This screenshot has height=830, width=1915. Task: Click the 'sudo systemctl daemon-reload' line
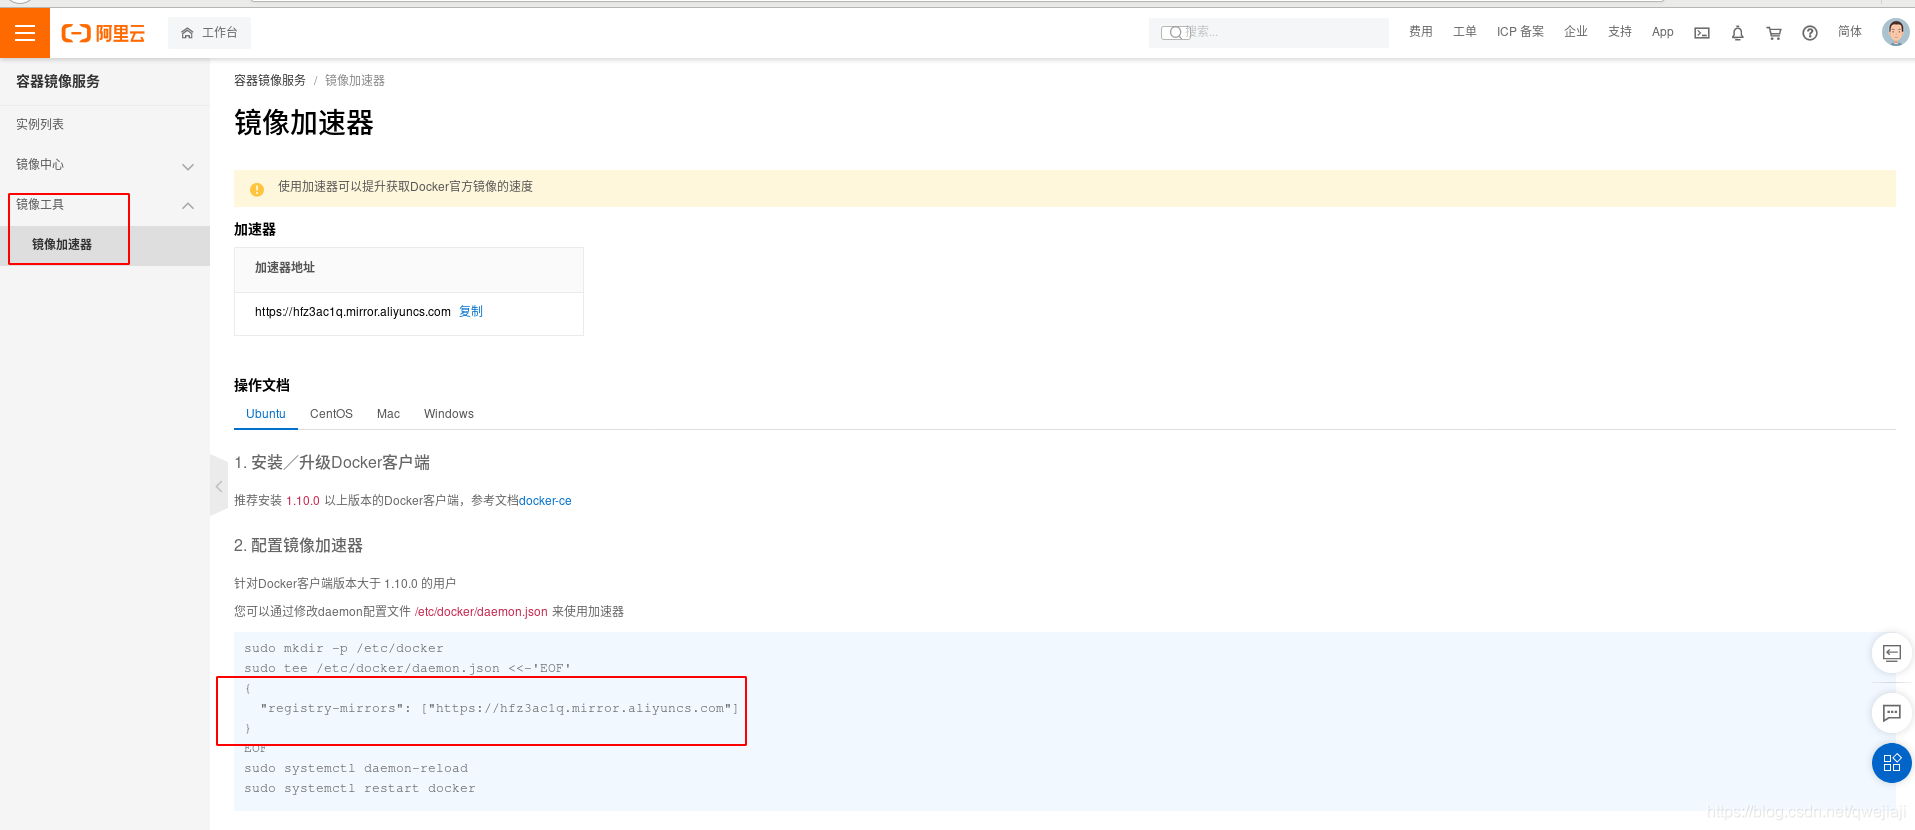(x=356, y=769)
